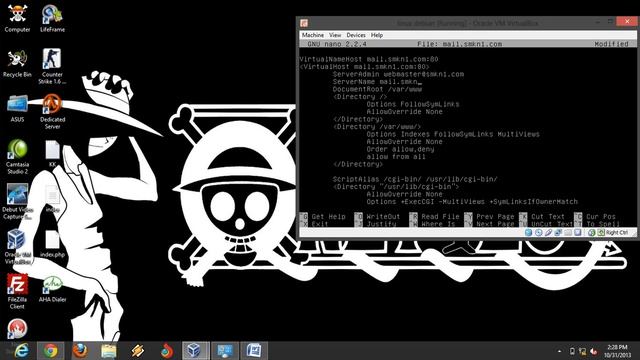Click the 'Cur Pos' shortcut in nano footer

click(595, 217)
